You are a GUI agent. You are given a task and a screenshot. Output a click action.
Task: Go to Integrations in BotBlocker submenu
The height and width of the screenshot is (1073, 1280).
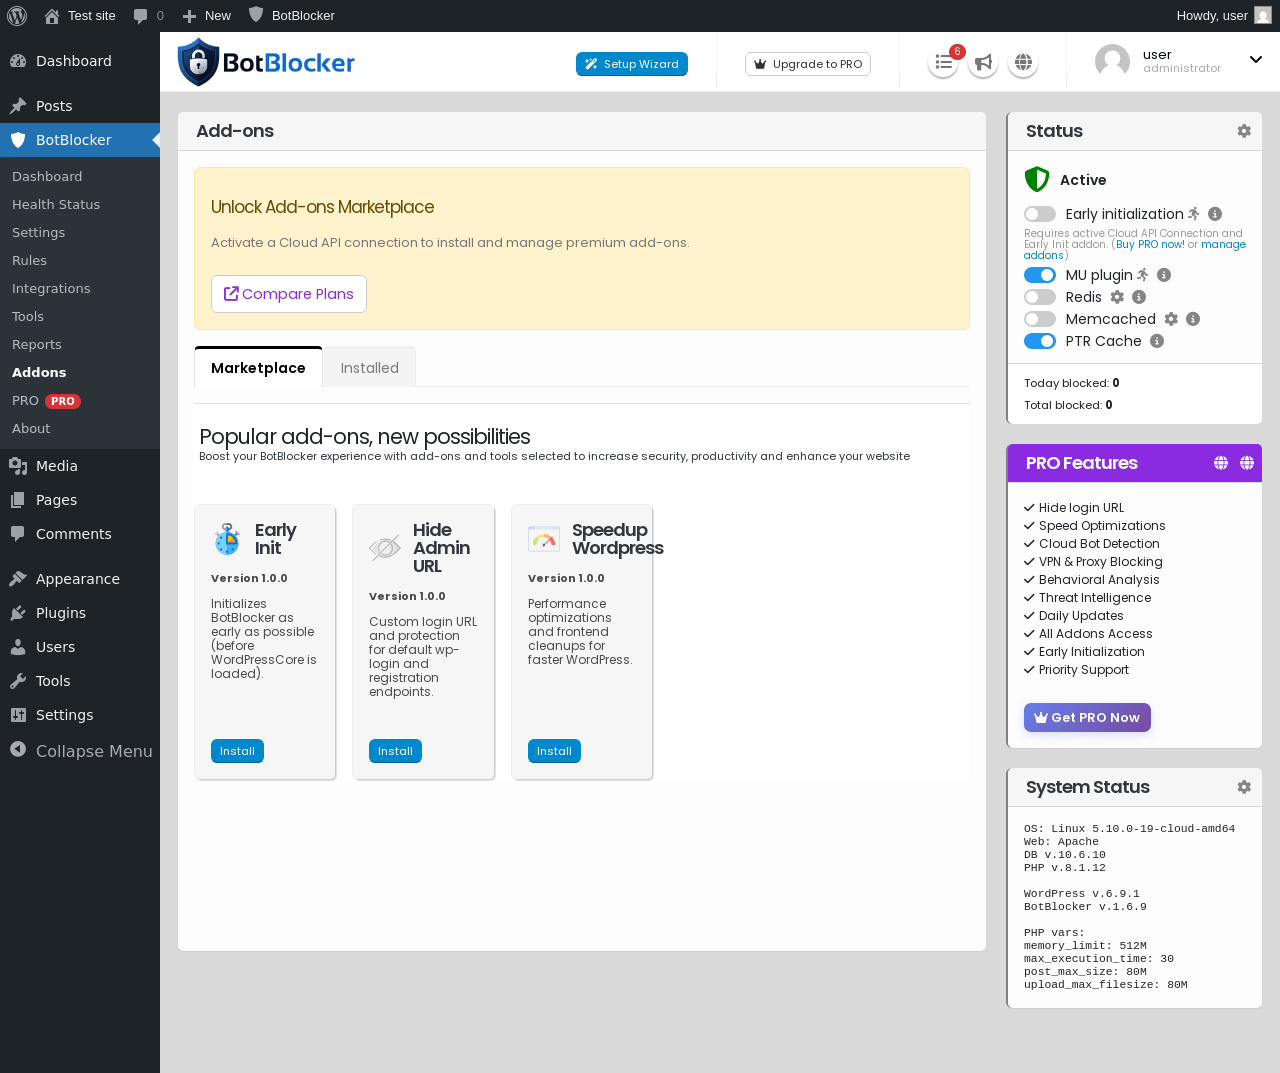(x=51, y=288)
